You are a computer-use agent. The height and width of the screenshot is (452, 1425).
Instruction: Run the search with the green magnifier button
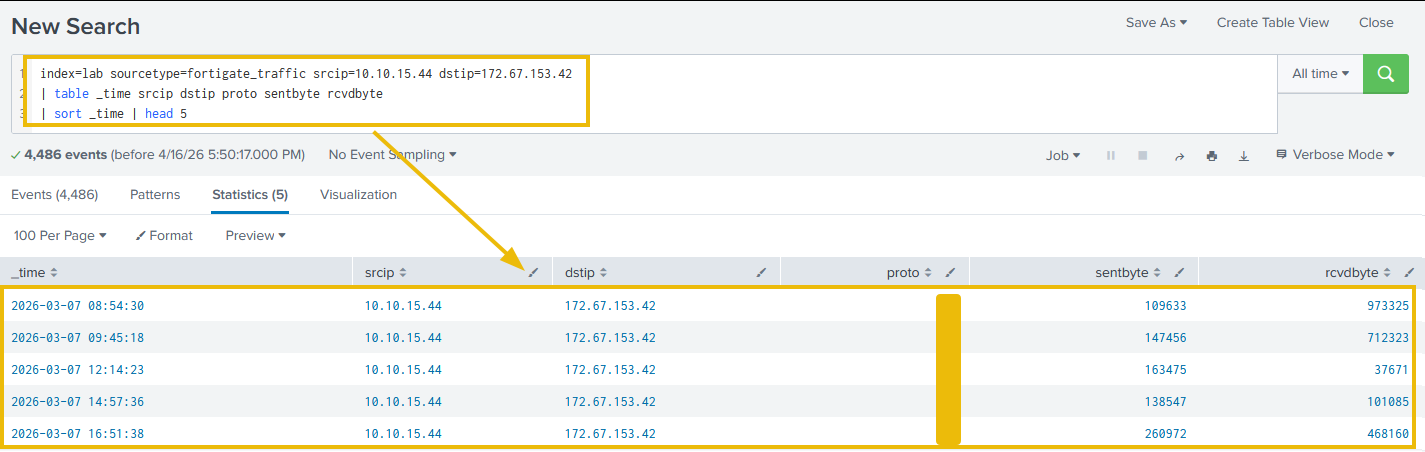click(1386, 74)
